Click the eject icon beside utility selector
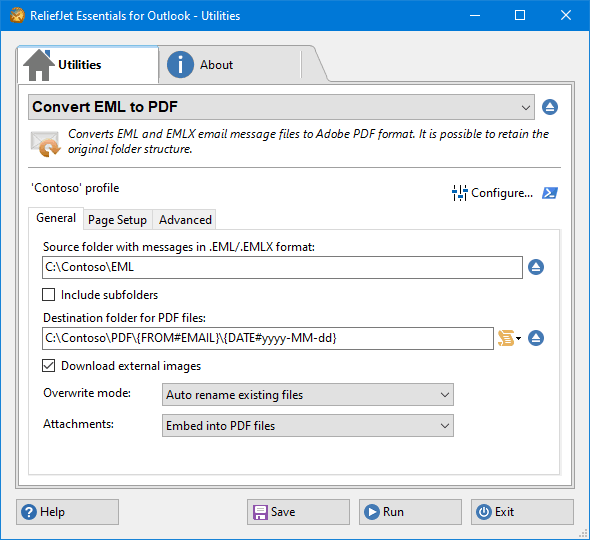590x540 pixels. 550,107
